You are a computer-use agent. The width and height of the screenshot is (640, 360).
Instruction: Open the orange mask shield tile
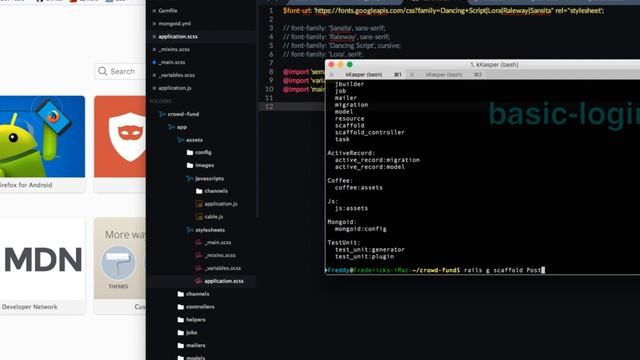click(x=120, y=144)
